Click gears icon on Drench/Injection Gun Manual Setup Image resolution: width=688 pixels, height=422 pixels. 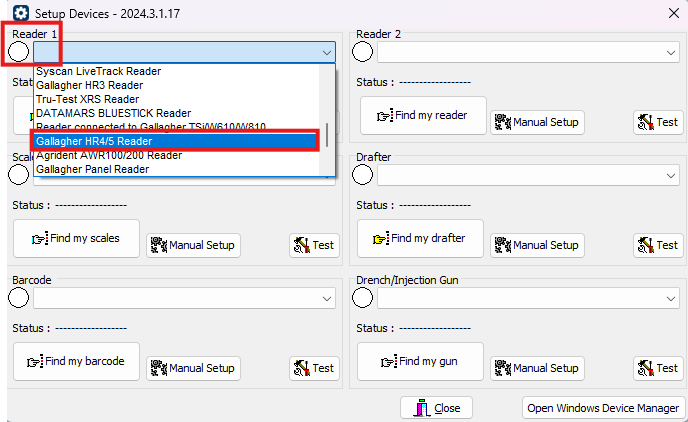pos(503,368)
